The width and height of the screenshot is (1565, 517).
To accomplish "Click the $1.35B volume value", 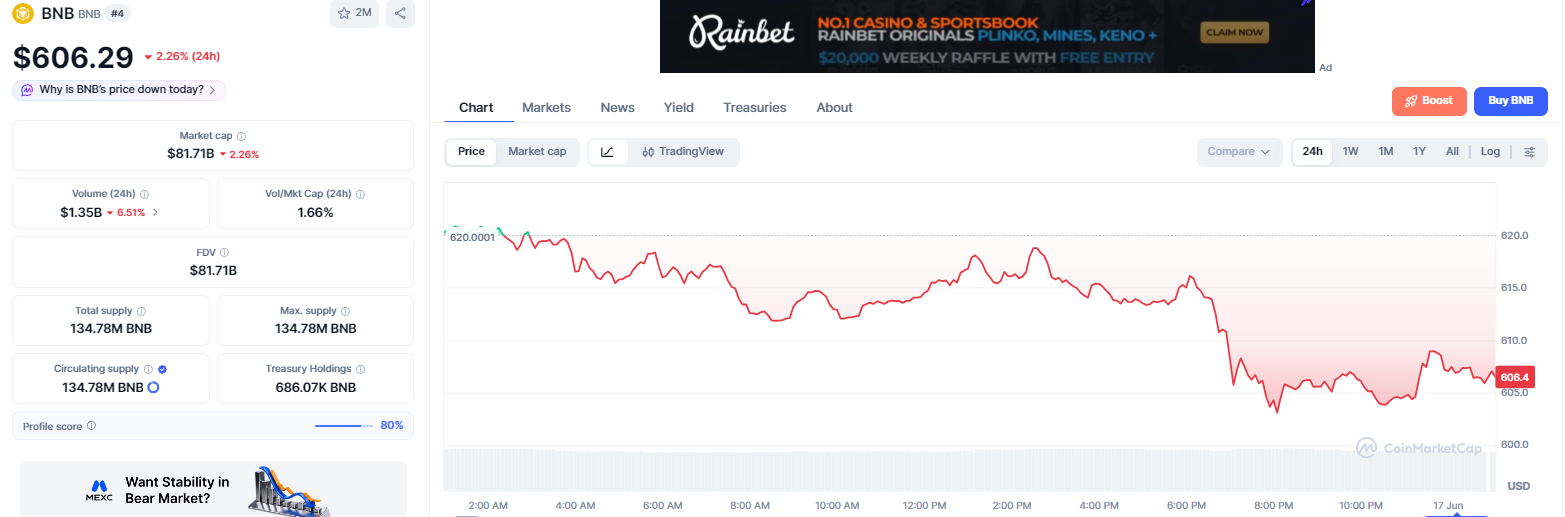I will [81, 213].
